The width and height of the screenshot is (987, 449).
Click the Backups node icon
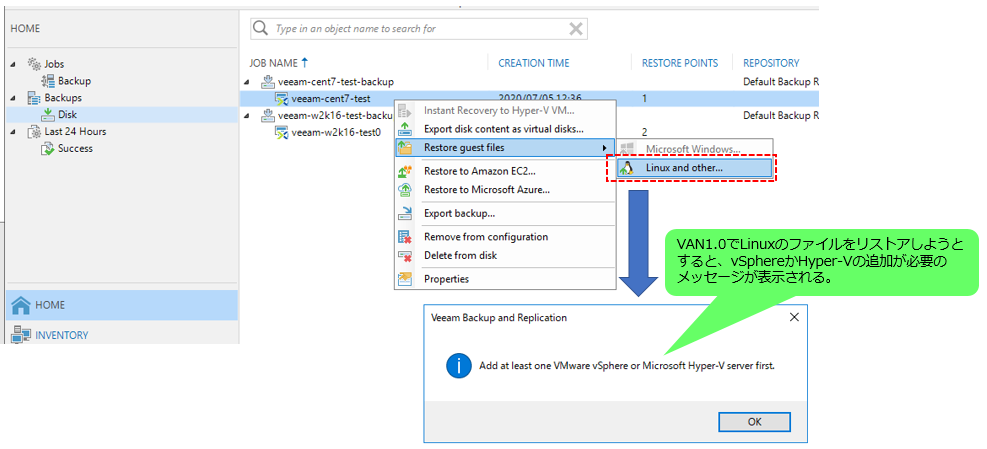click(x=34, y=98)
